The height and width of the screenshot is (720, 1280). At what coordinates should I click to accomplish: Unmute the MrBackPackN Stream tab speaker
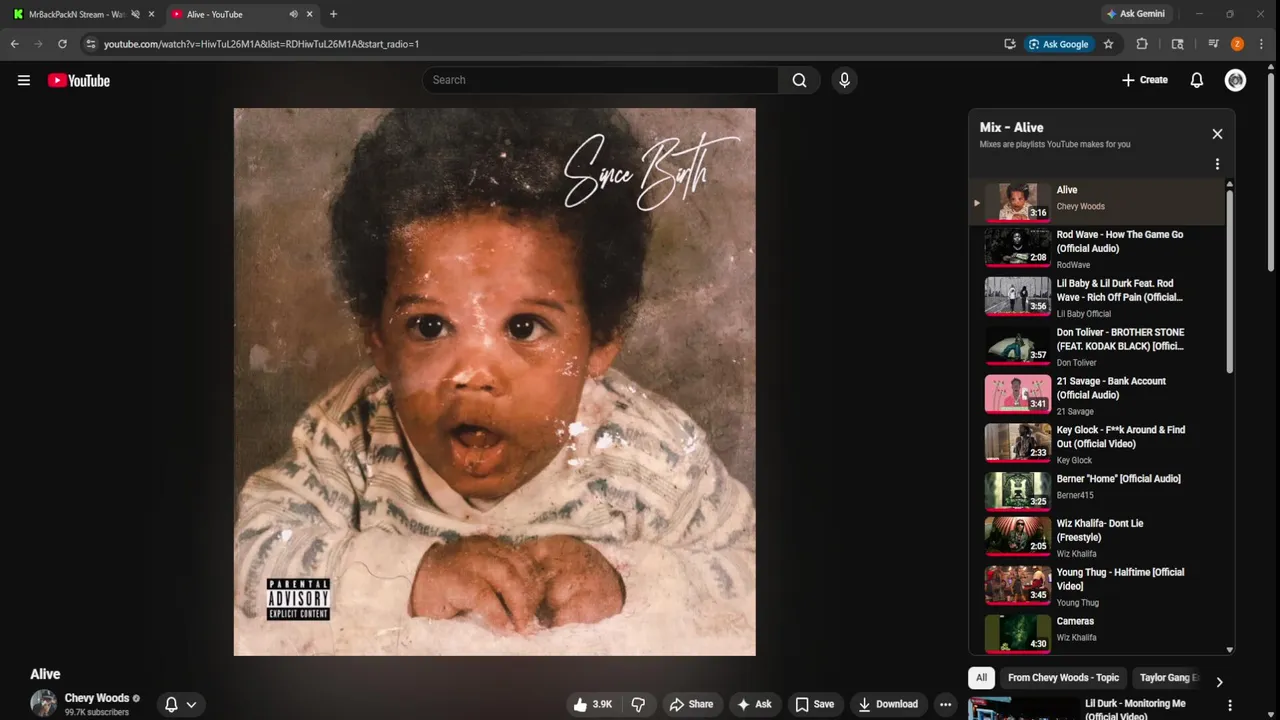click(x=135, y=14)
